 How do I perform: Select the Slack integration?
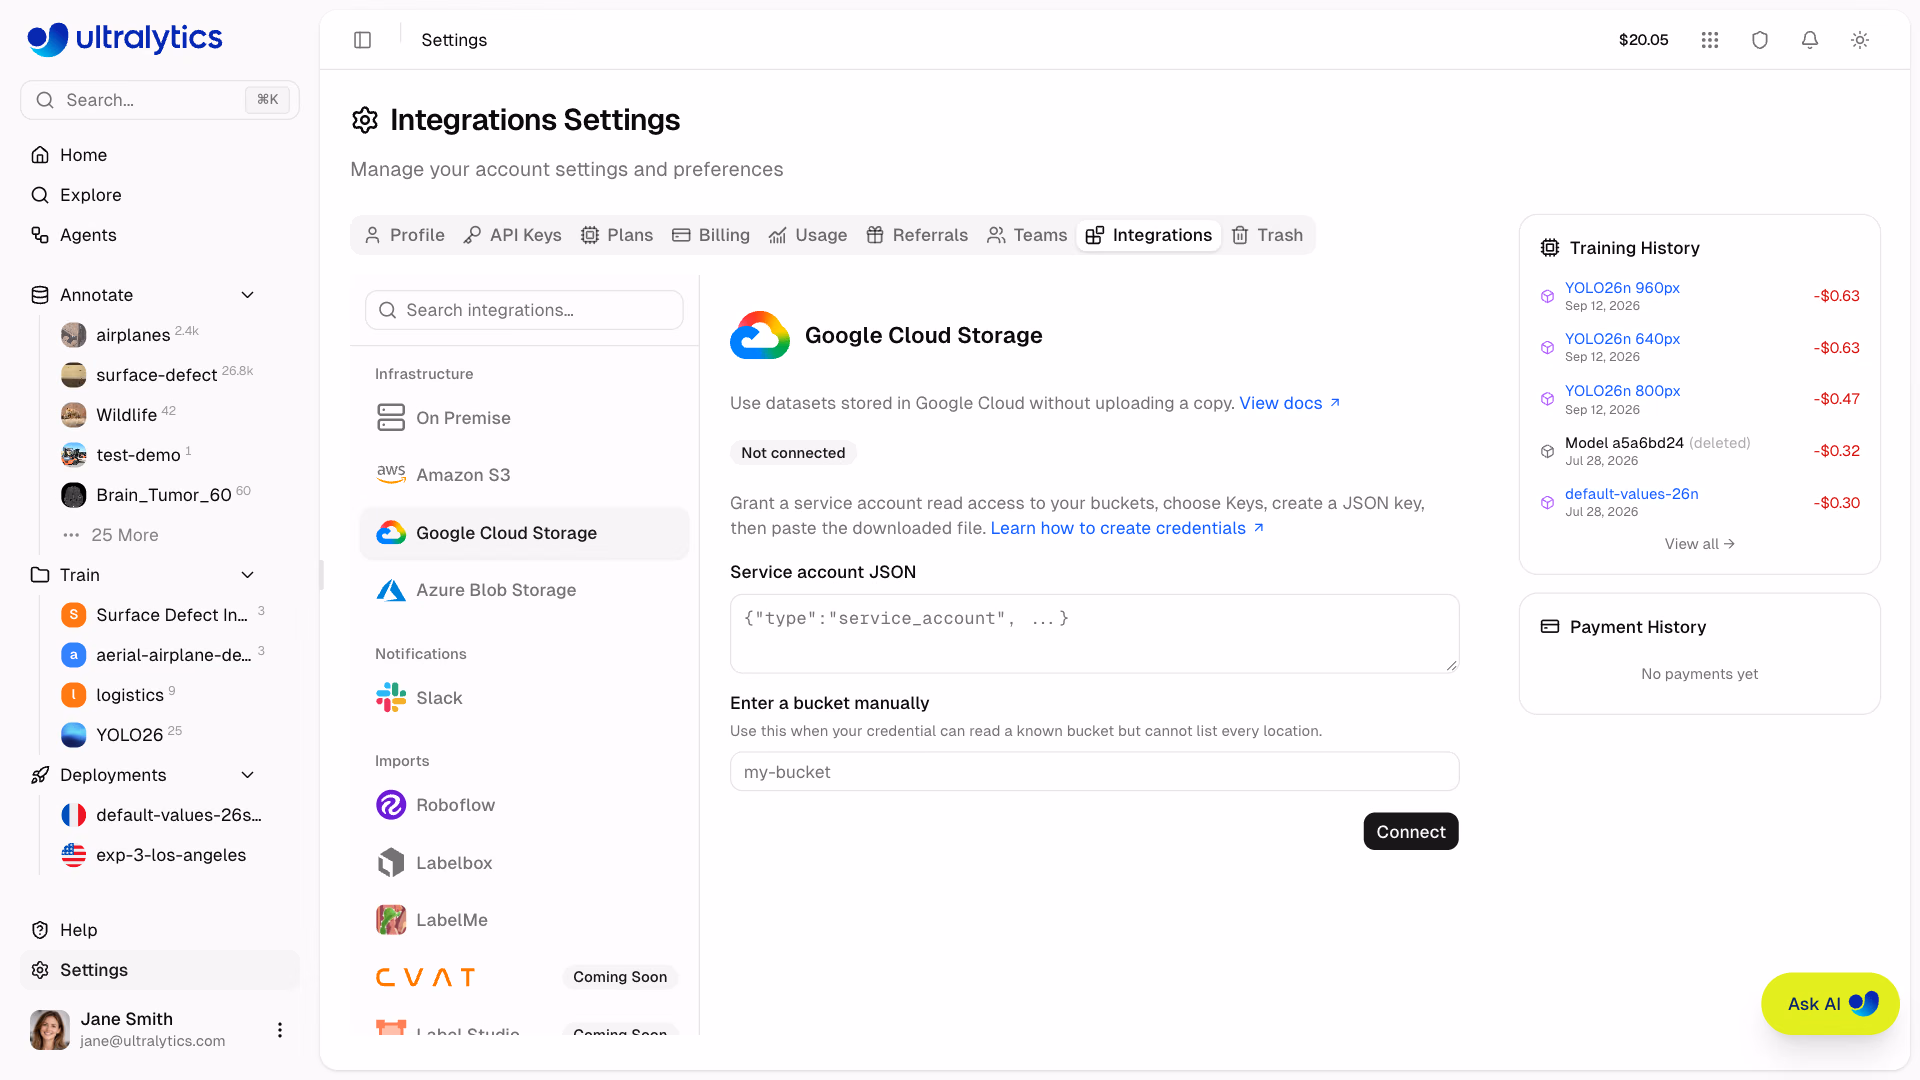pos(524,698)
